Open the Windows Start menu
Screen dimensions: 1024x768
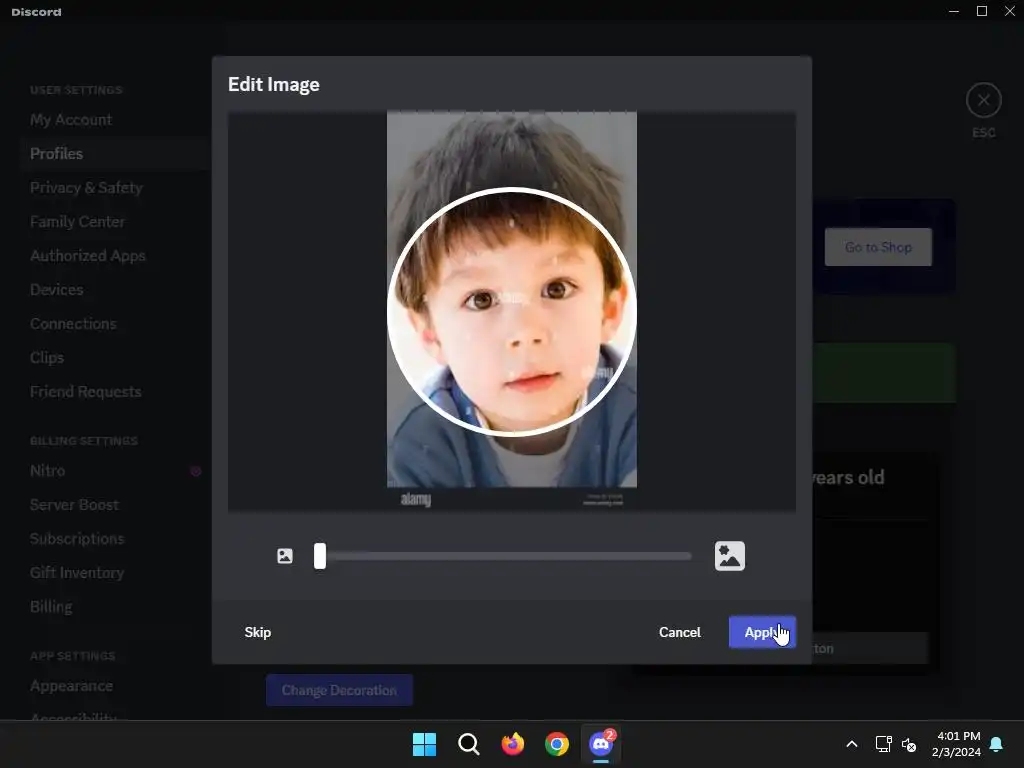(424, 744)
